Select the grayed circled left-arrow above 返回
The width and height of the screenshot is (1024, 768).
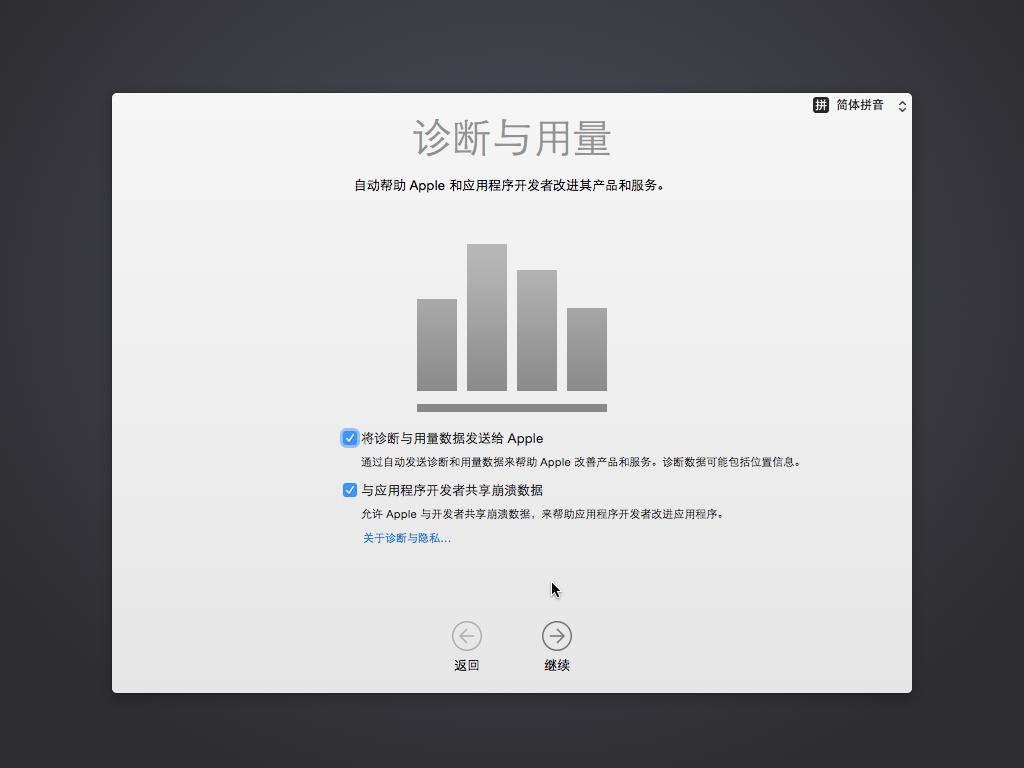[467, 635]
